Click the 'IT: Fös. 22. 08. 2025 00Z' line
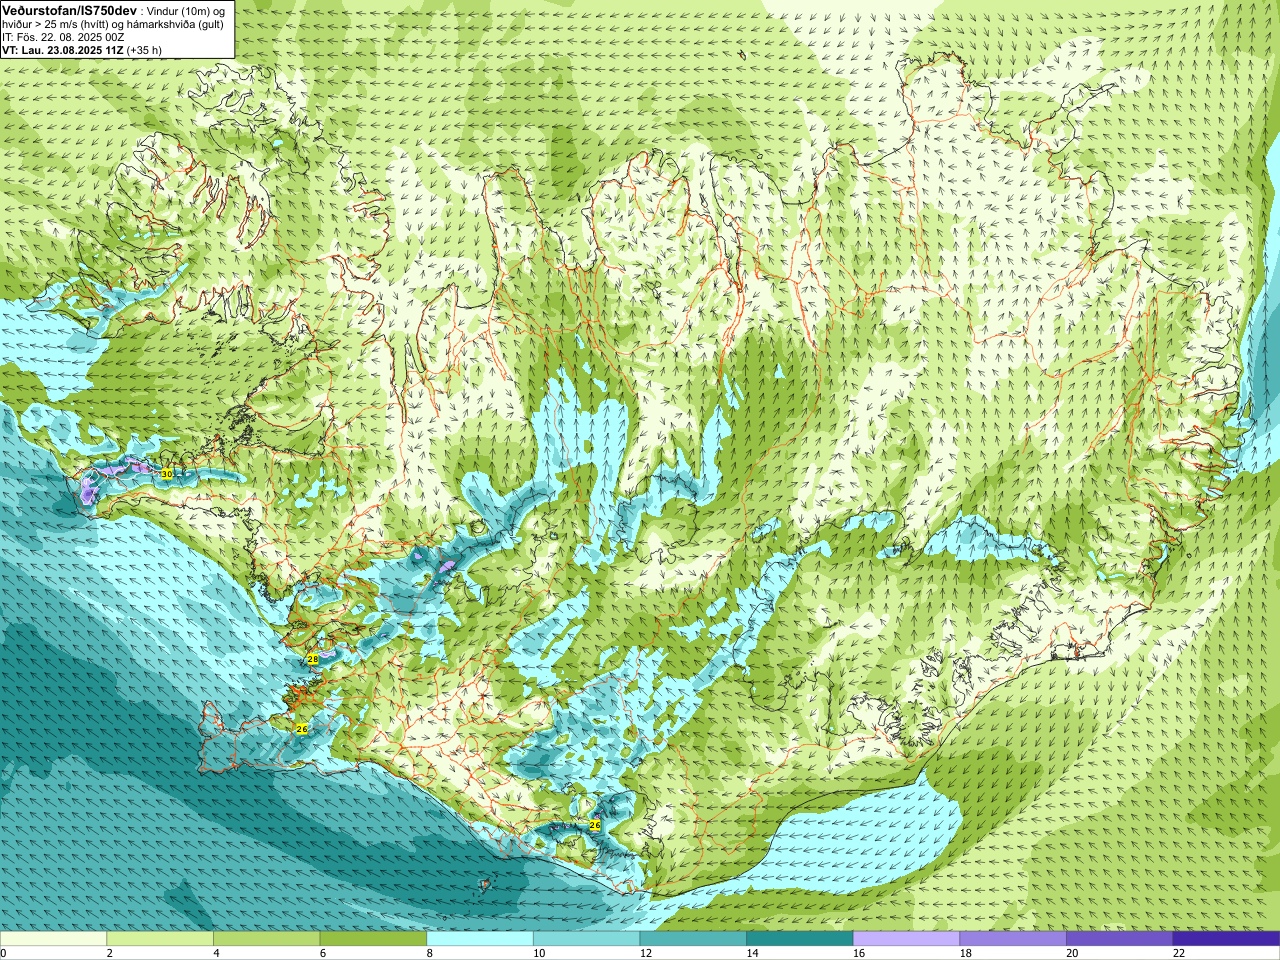This screenshot has width=1280, height=960. pyautogui.click(x=63, y=37)
